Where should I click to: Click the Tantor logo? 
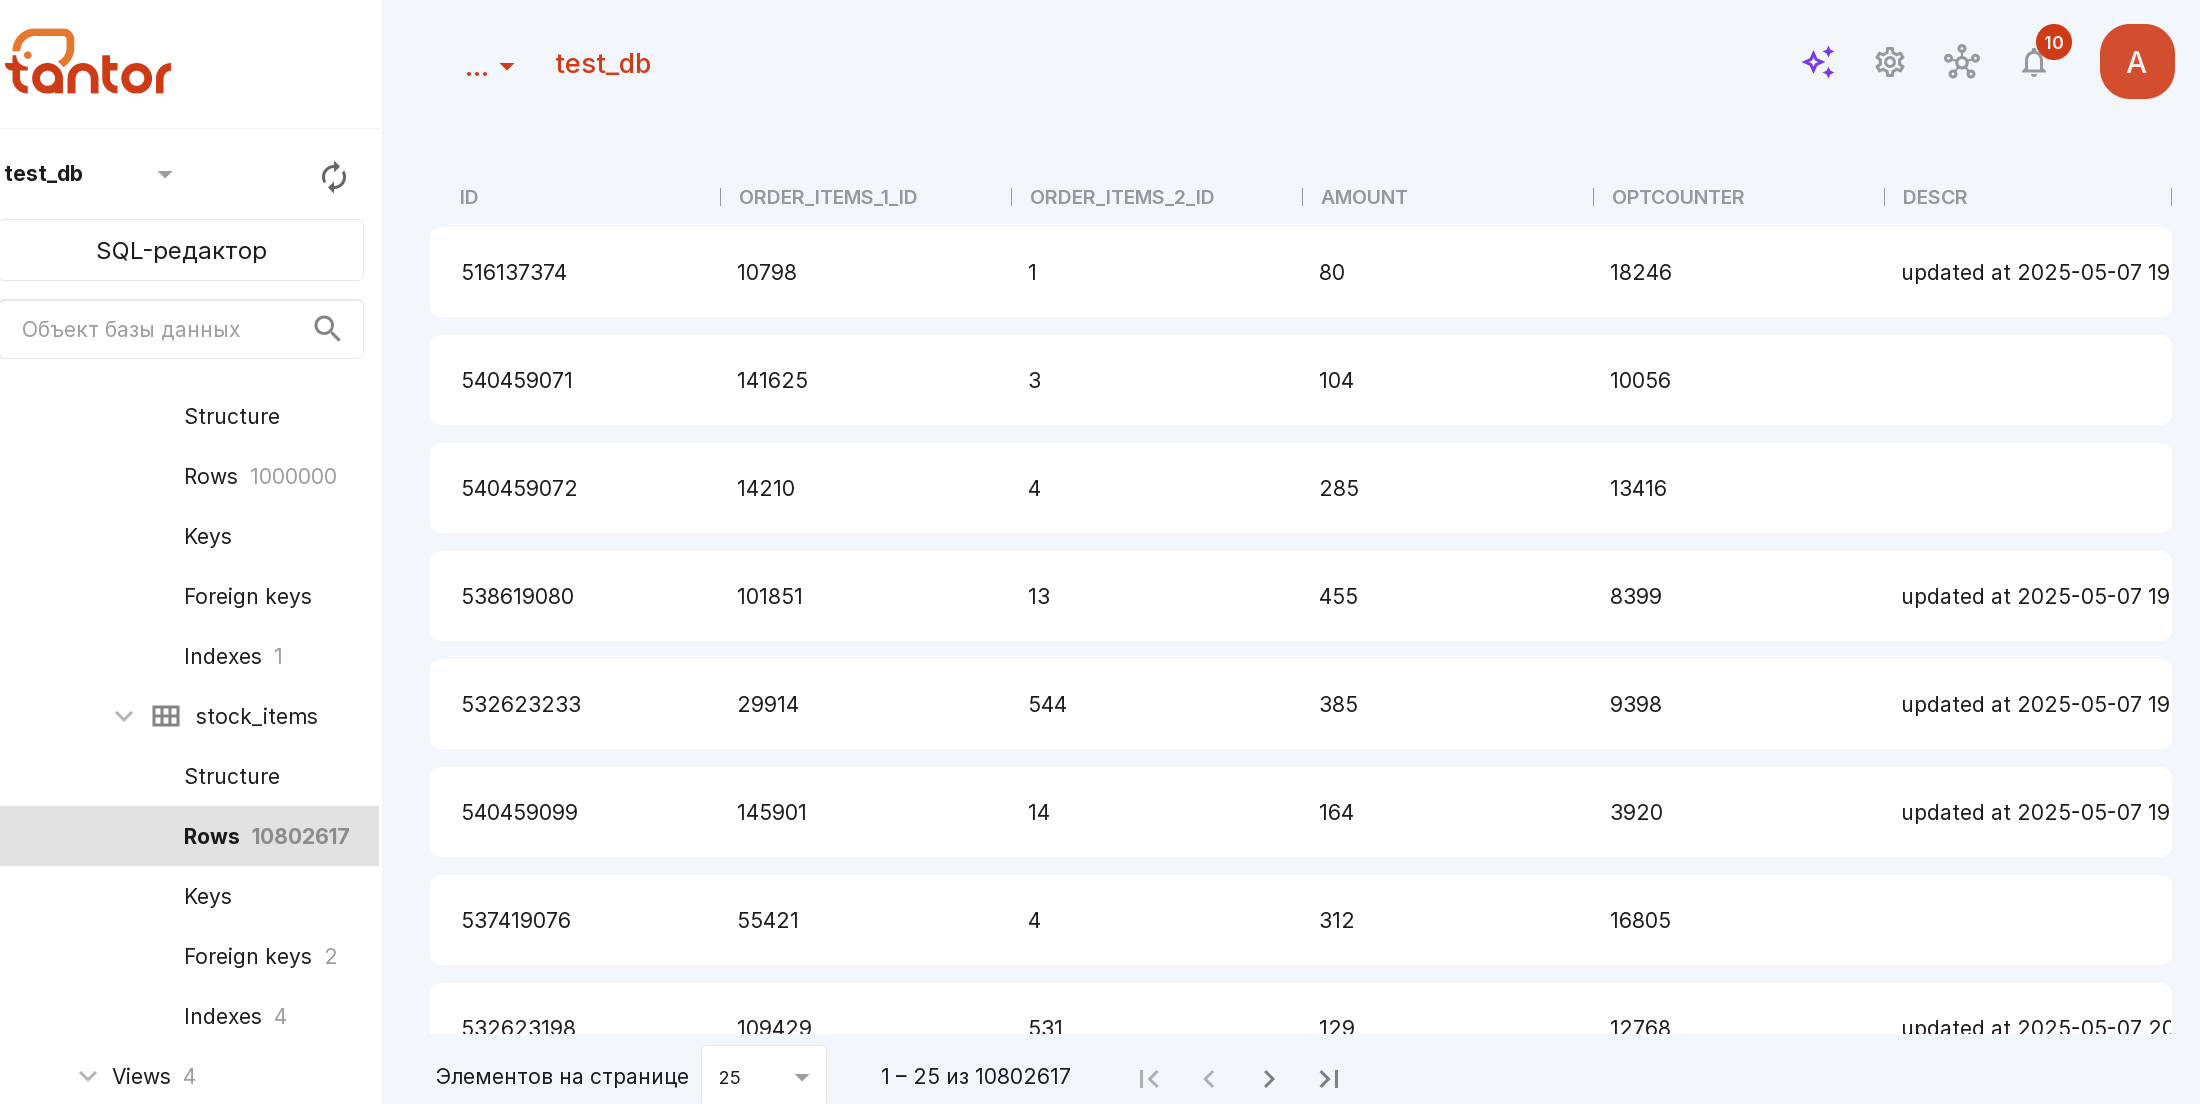coord(89,62)
